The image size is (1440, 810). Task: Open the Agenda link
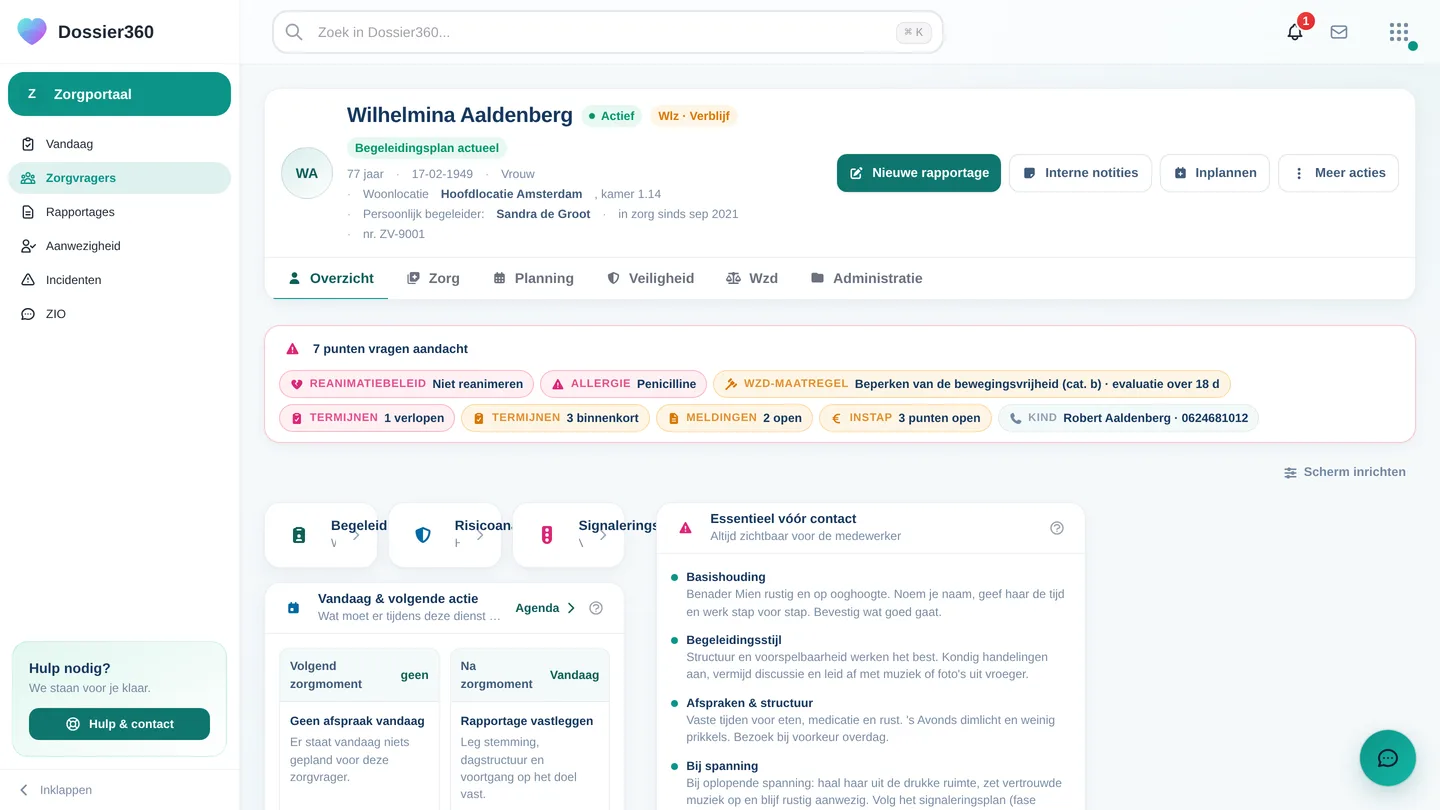tap(546, 608)
